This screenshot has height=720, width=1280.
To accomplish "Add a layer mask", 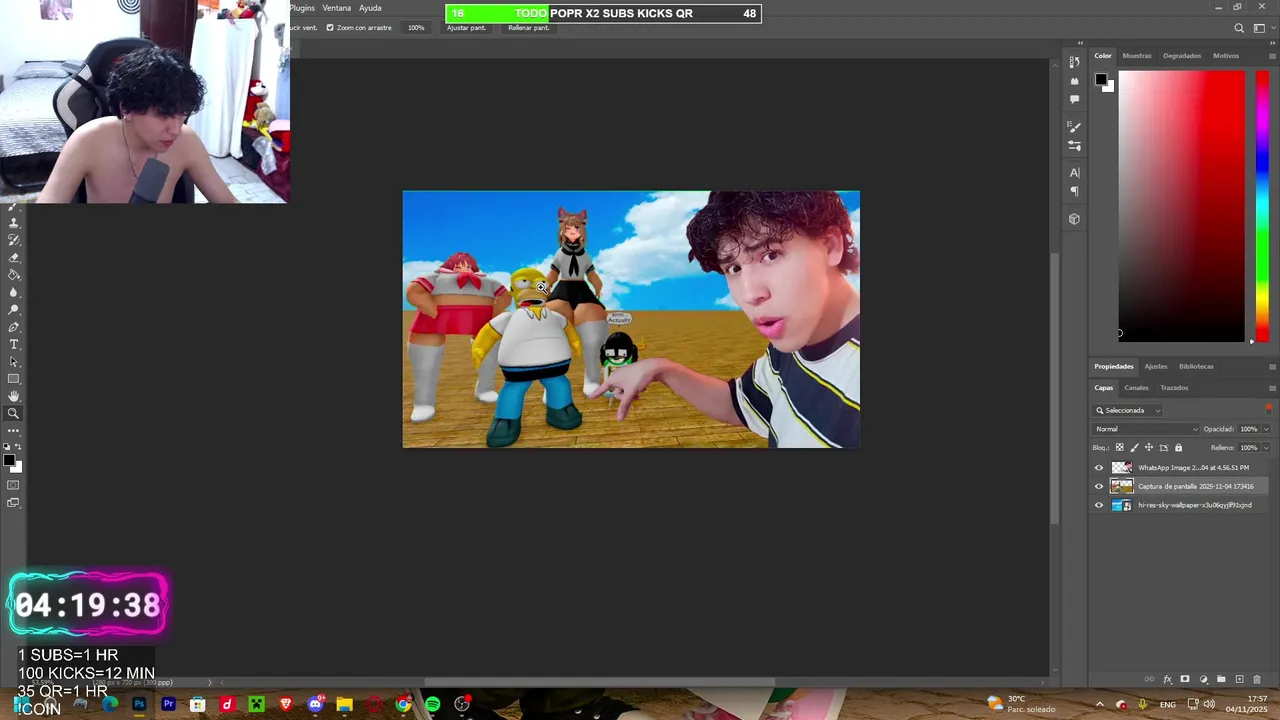I will tap(1185, 679).
